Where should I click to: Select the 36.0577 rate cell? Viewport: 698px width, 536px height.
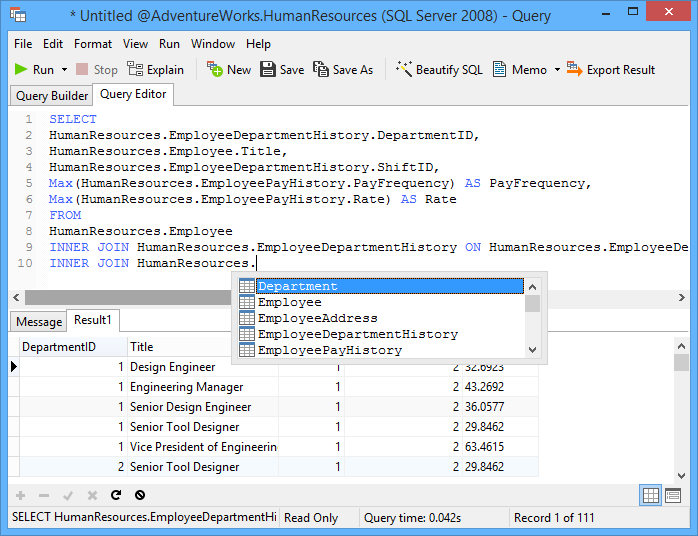click(x=500, y=407)
